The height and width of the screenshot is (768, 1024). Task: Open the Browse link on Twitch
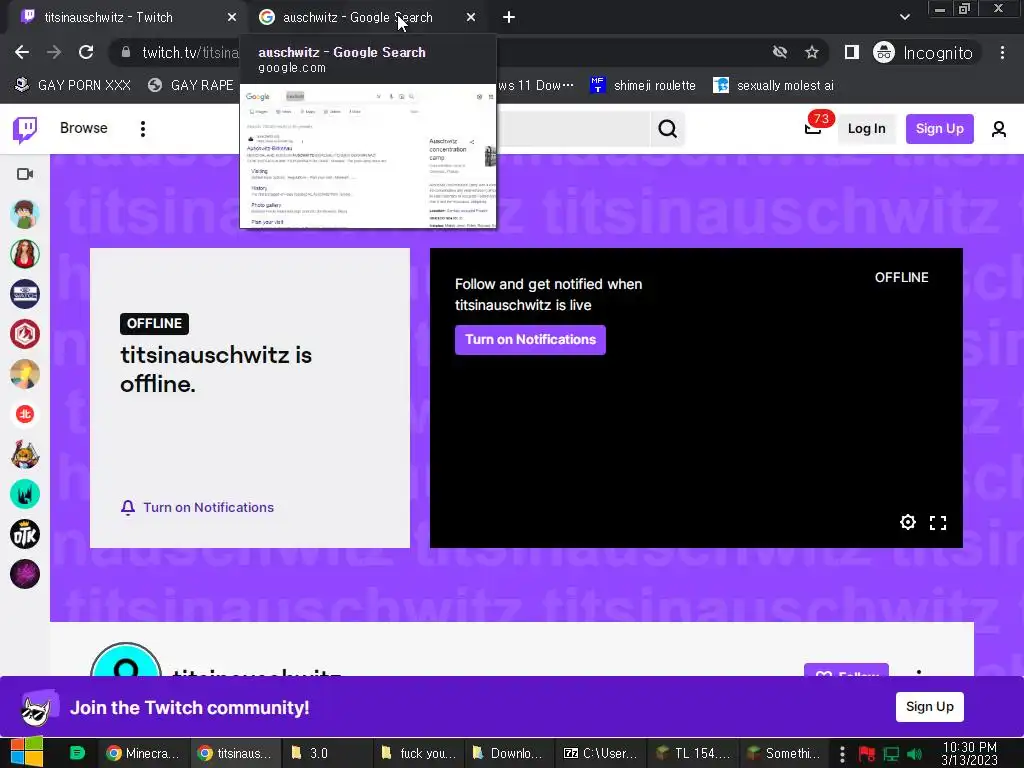click(x=84, y=128)
